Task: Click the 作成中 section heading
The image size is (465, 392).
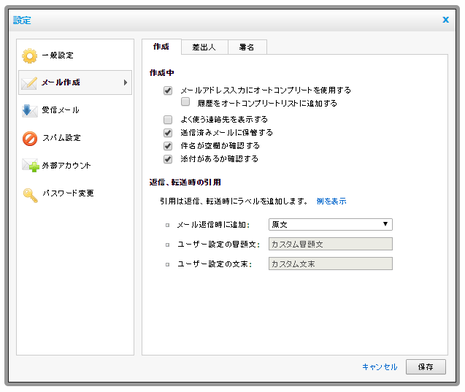Action: pyautogui.click(x=162, y=73)
